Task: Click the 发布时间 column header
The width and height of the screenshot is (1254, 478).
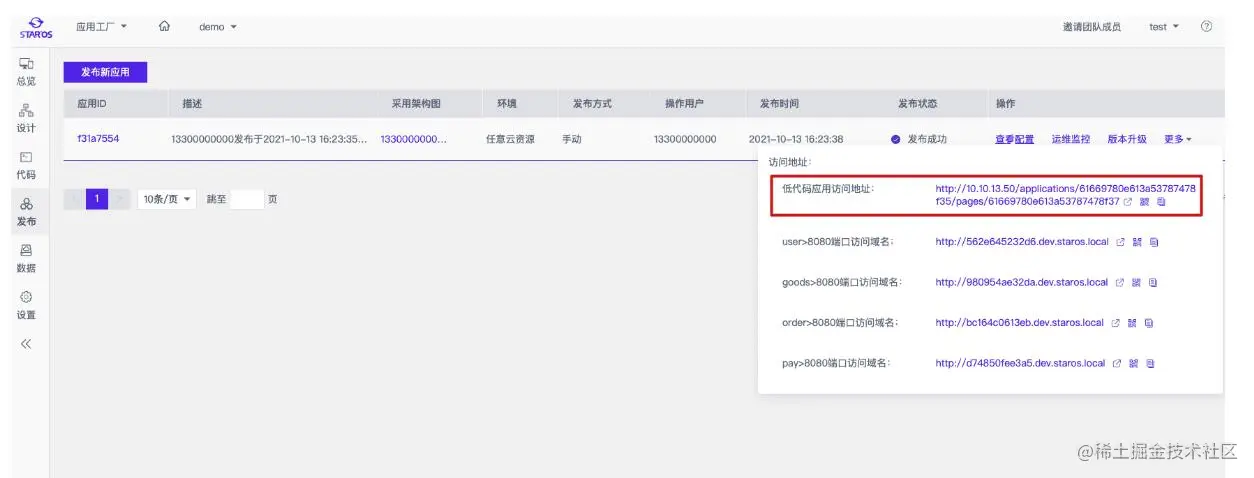Action: [x=779, y=104]
